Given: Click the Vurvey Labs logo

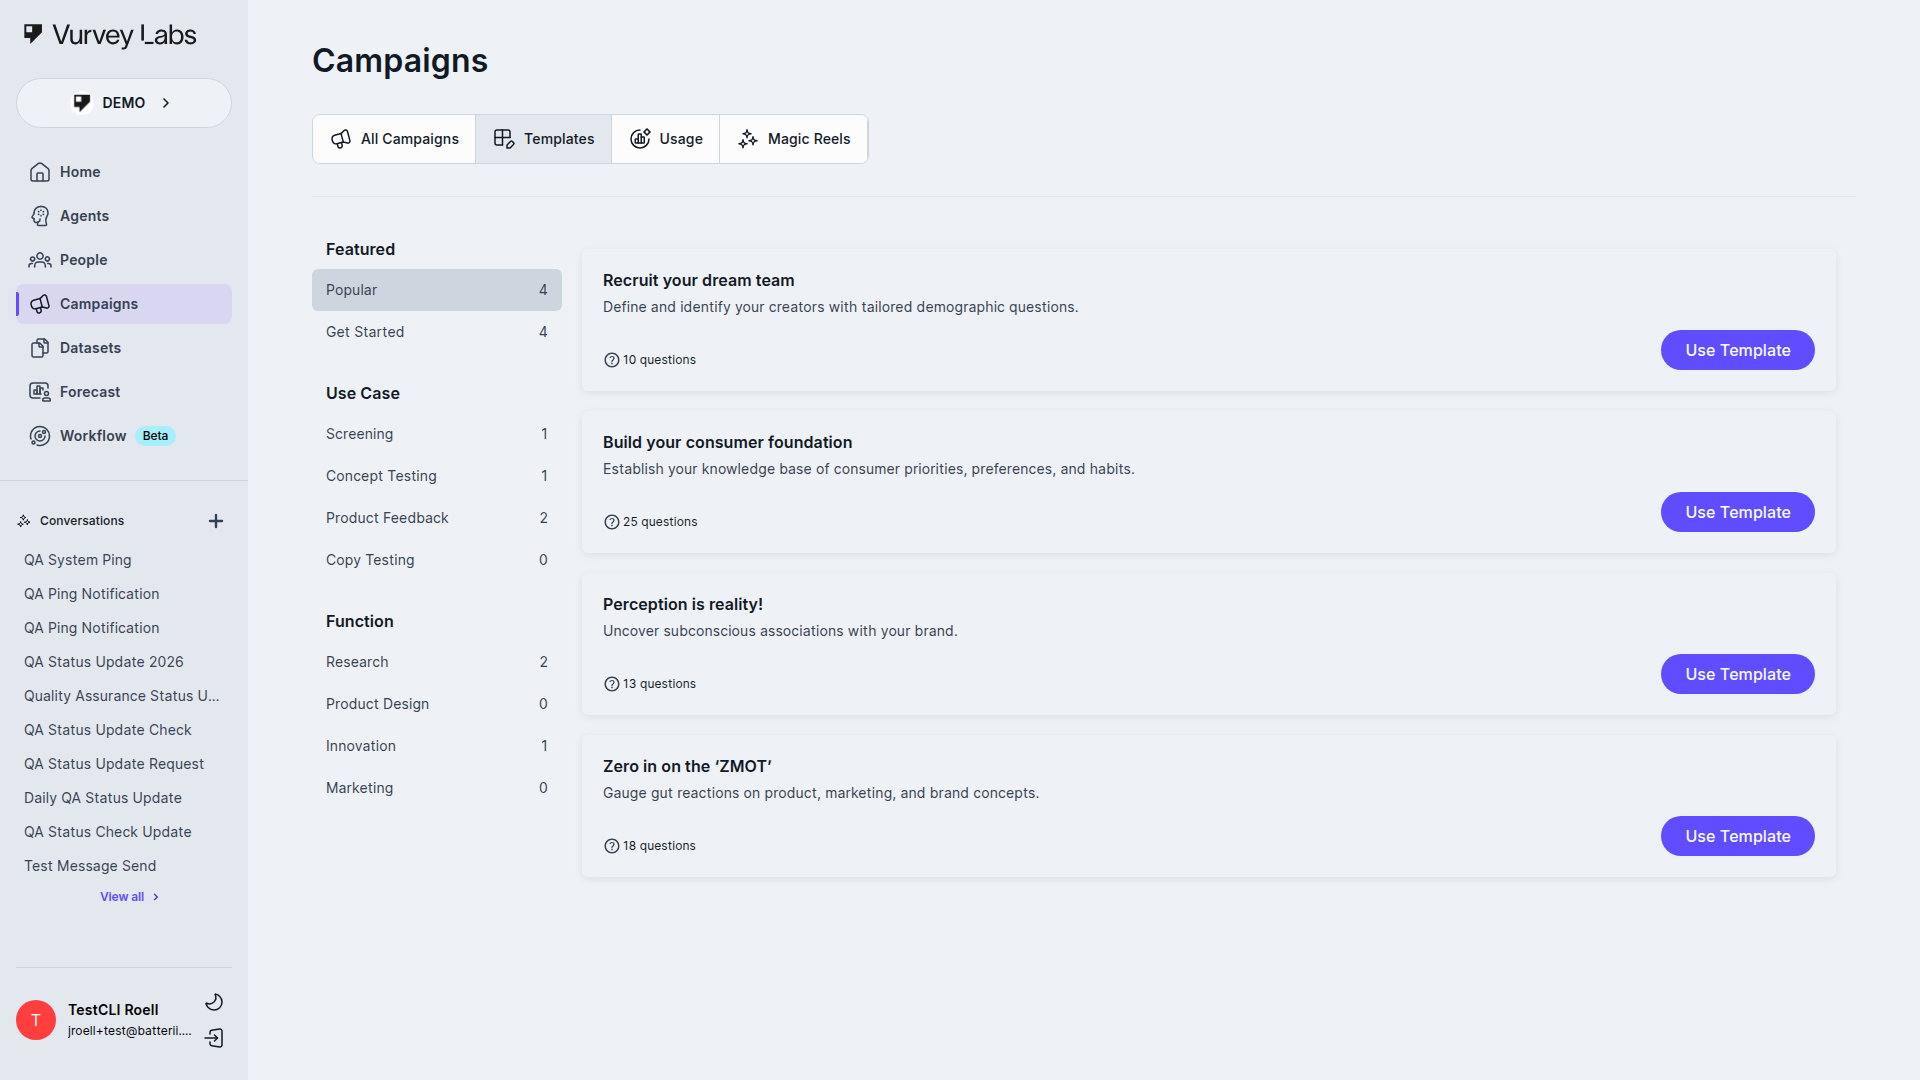Looking at the screenshot, I should point(108,34).
